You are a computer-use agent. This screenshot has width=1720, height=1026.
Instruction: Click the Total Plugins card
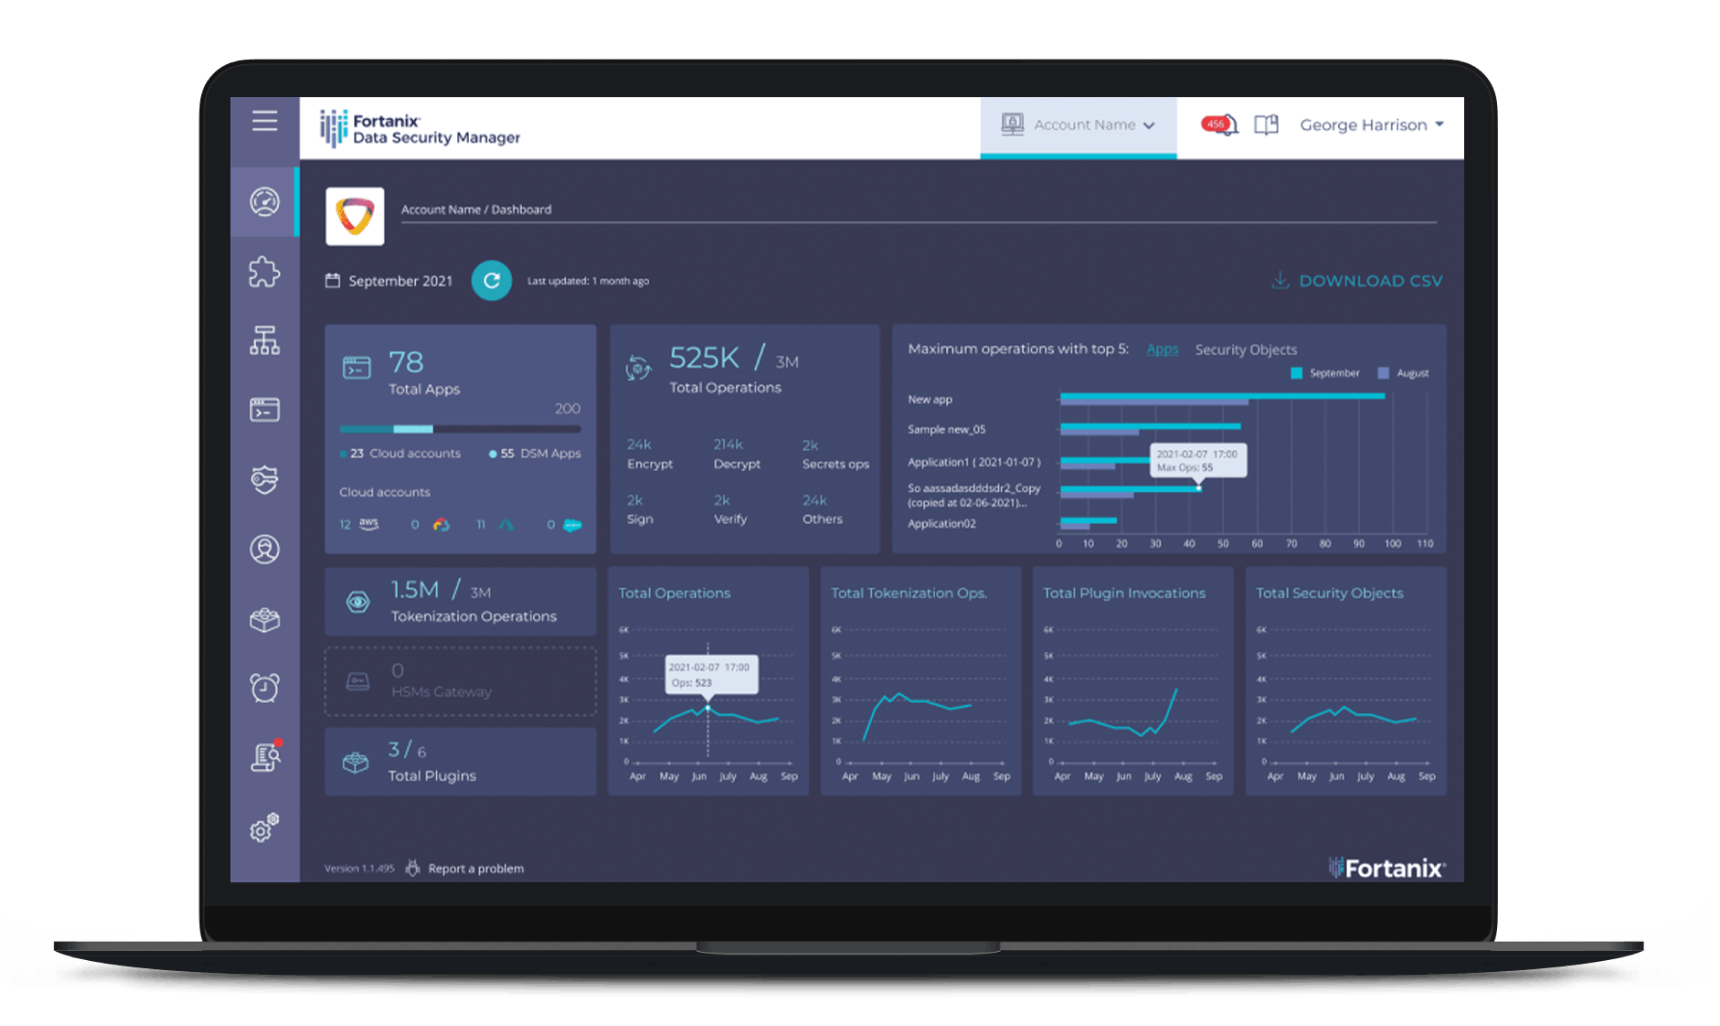coord(460,762)
